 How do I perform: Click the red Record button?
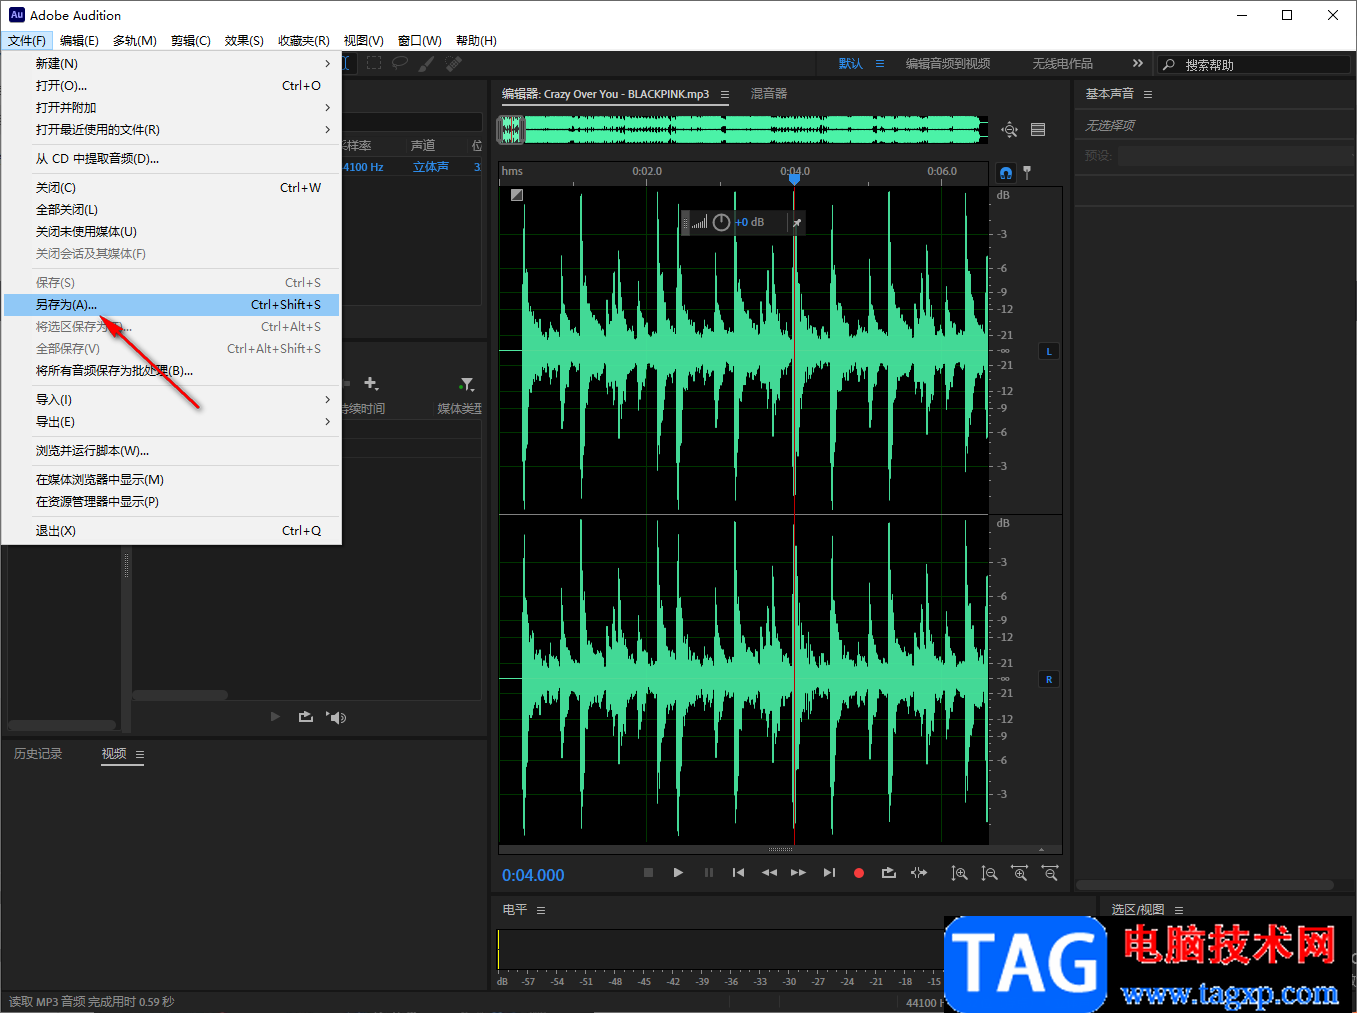click(858, 873)
